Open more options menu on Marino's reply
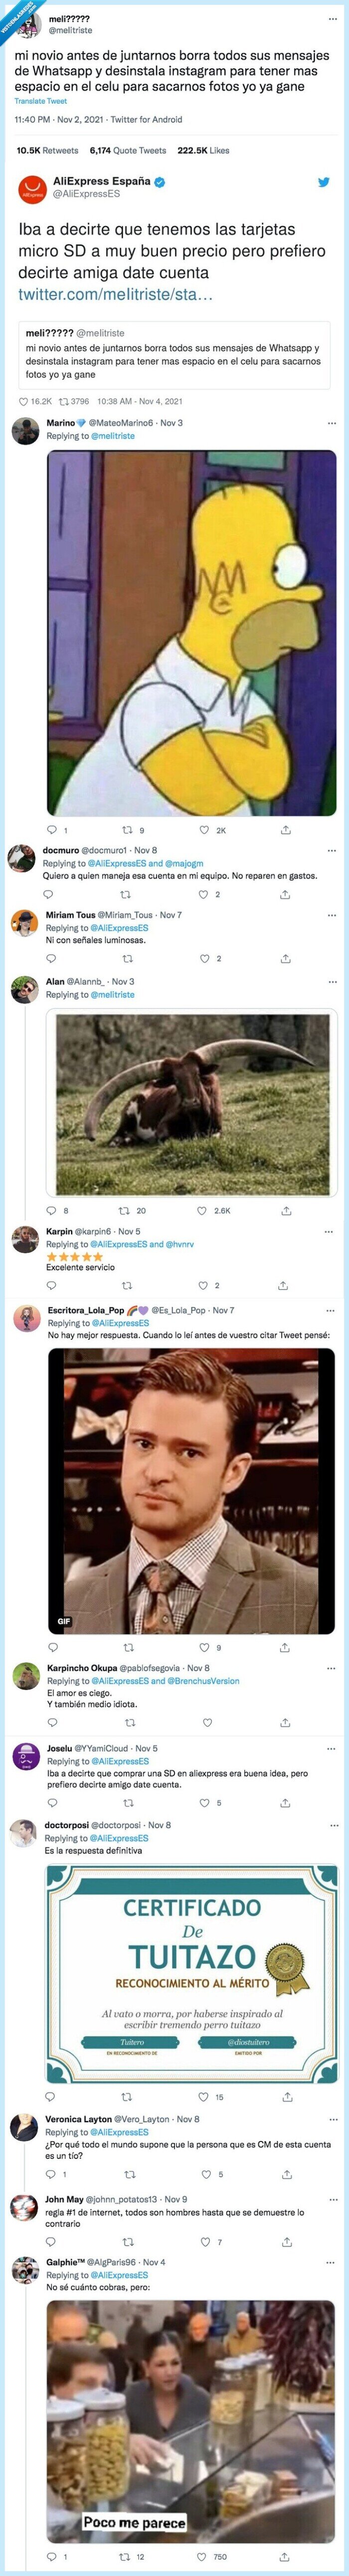The width and height of the screenshot is (349, 2576). click(332, 423)
